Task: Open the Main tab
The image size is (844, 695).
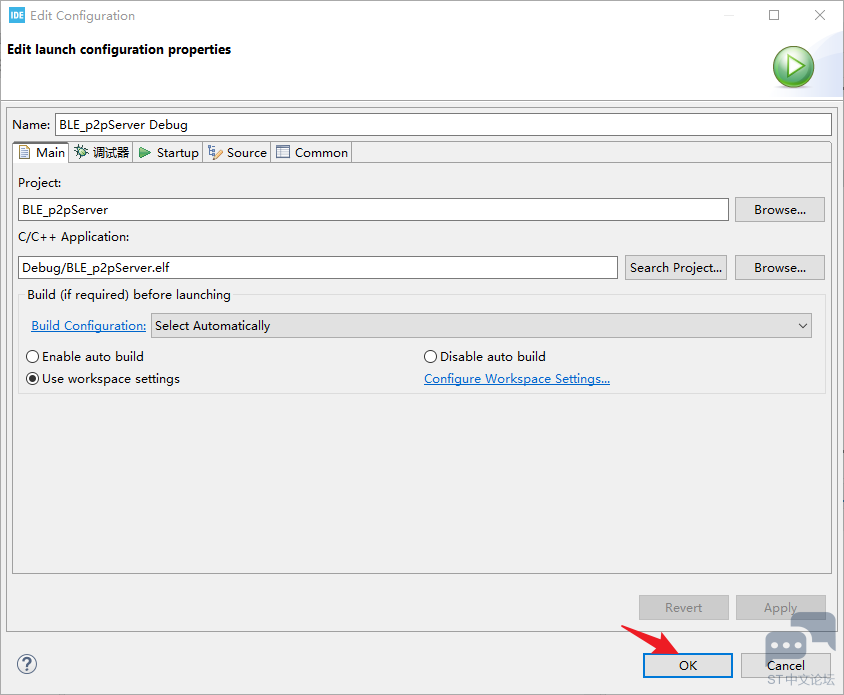Action: (41, 153)
